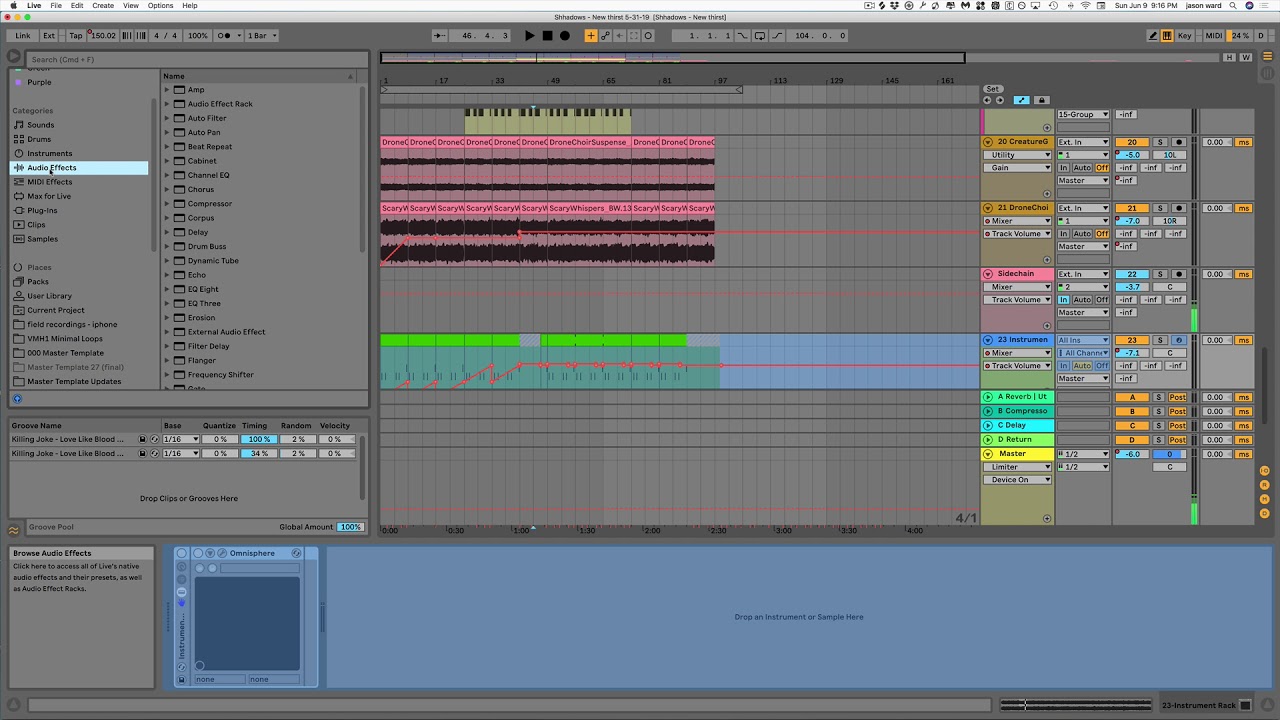Solo the 20 CreatureG track
This screenshot has height=720, width=1280.
coord(1160,142)
